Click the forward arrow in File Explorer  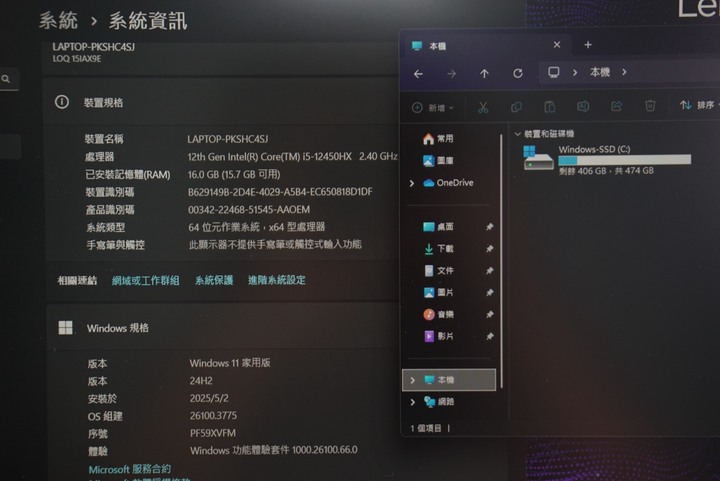click(x=451, y=73)
